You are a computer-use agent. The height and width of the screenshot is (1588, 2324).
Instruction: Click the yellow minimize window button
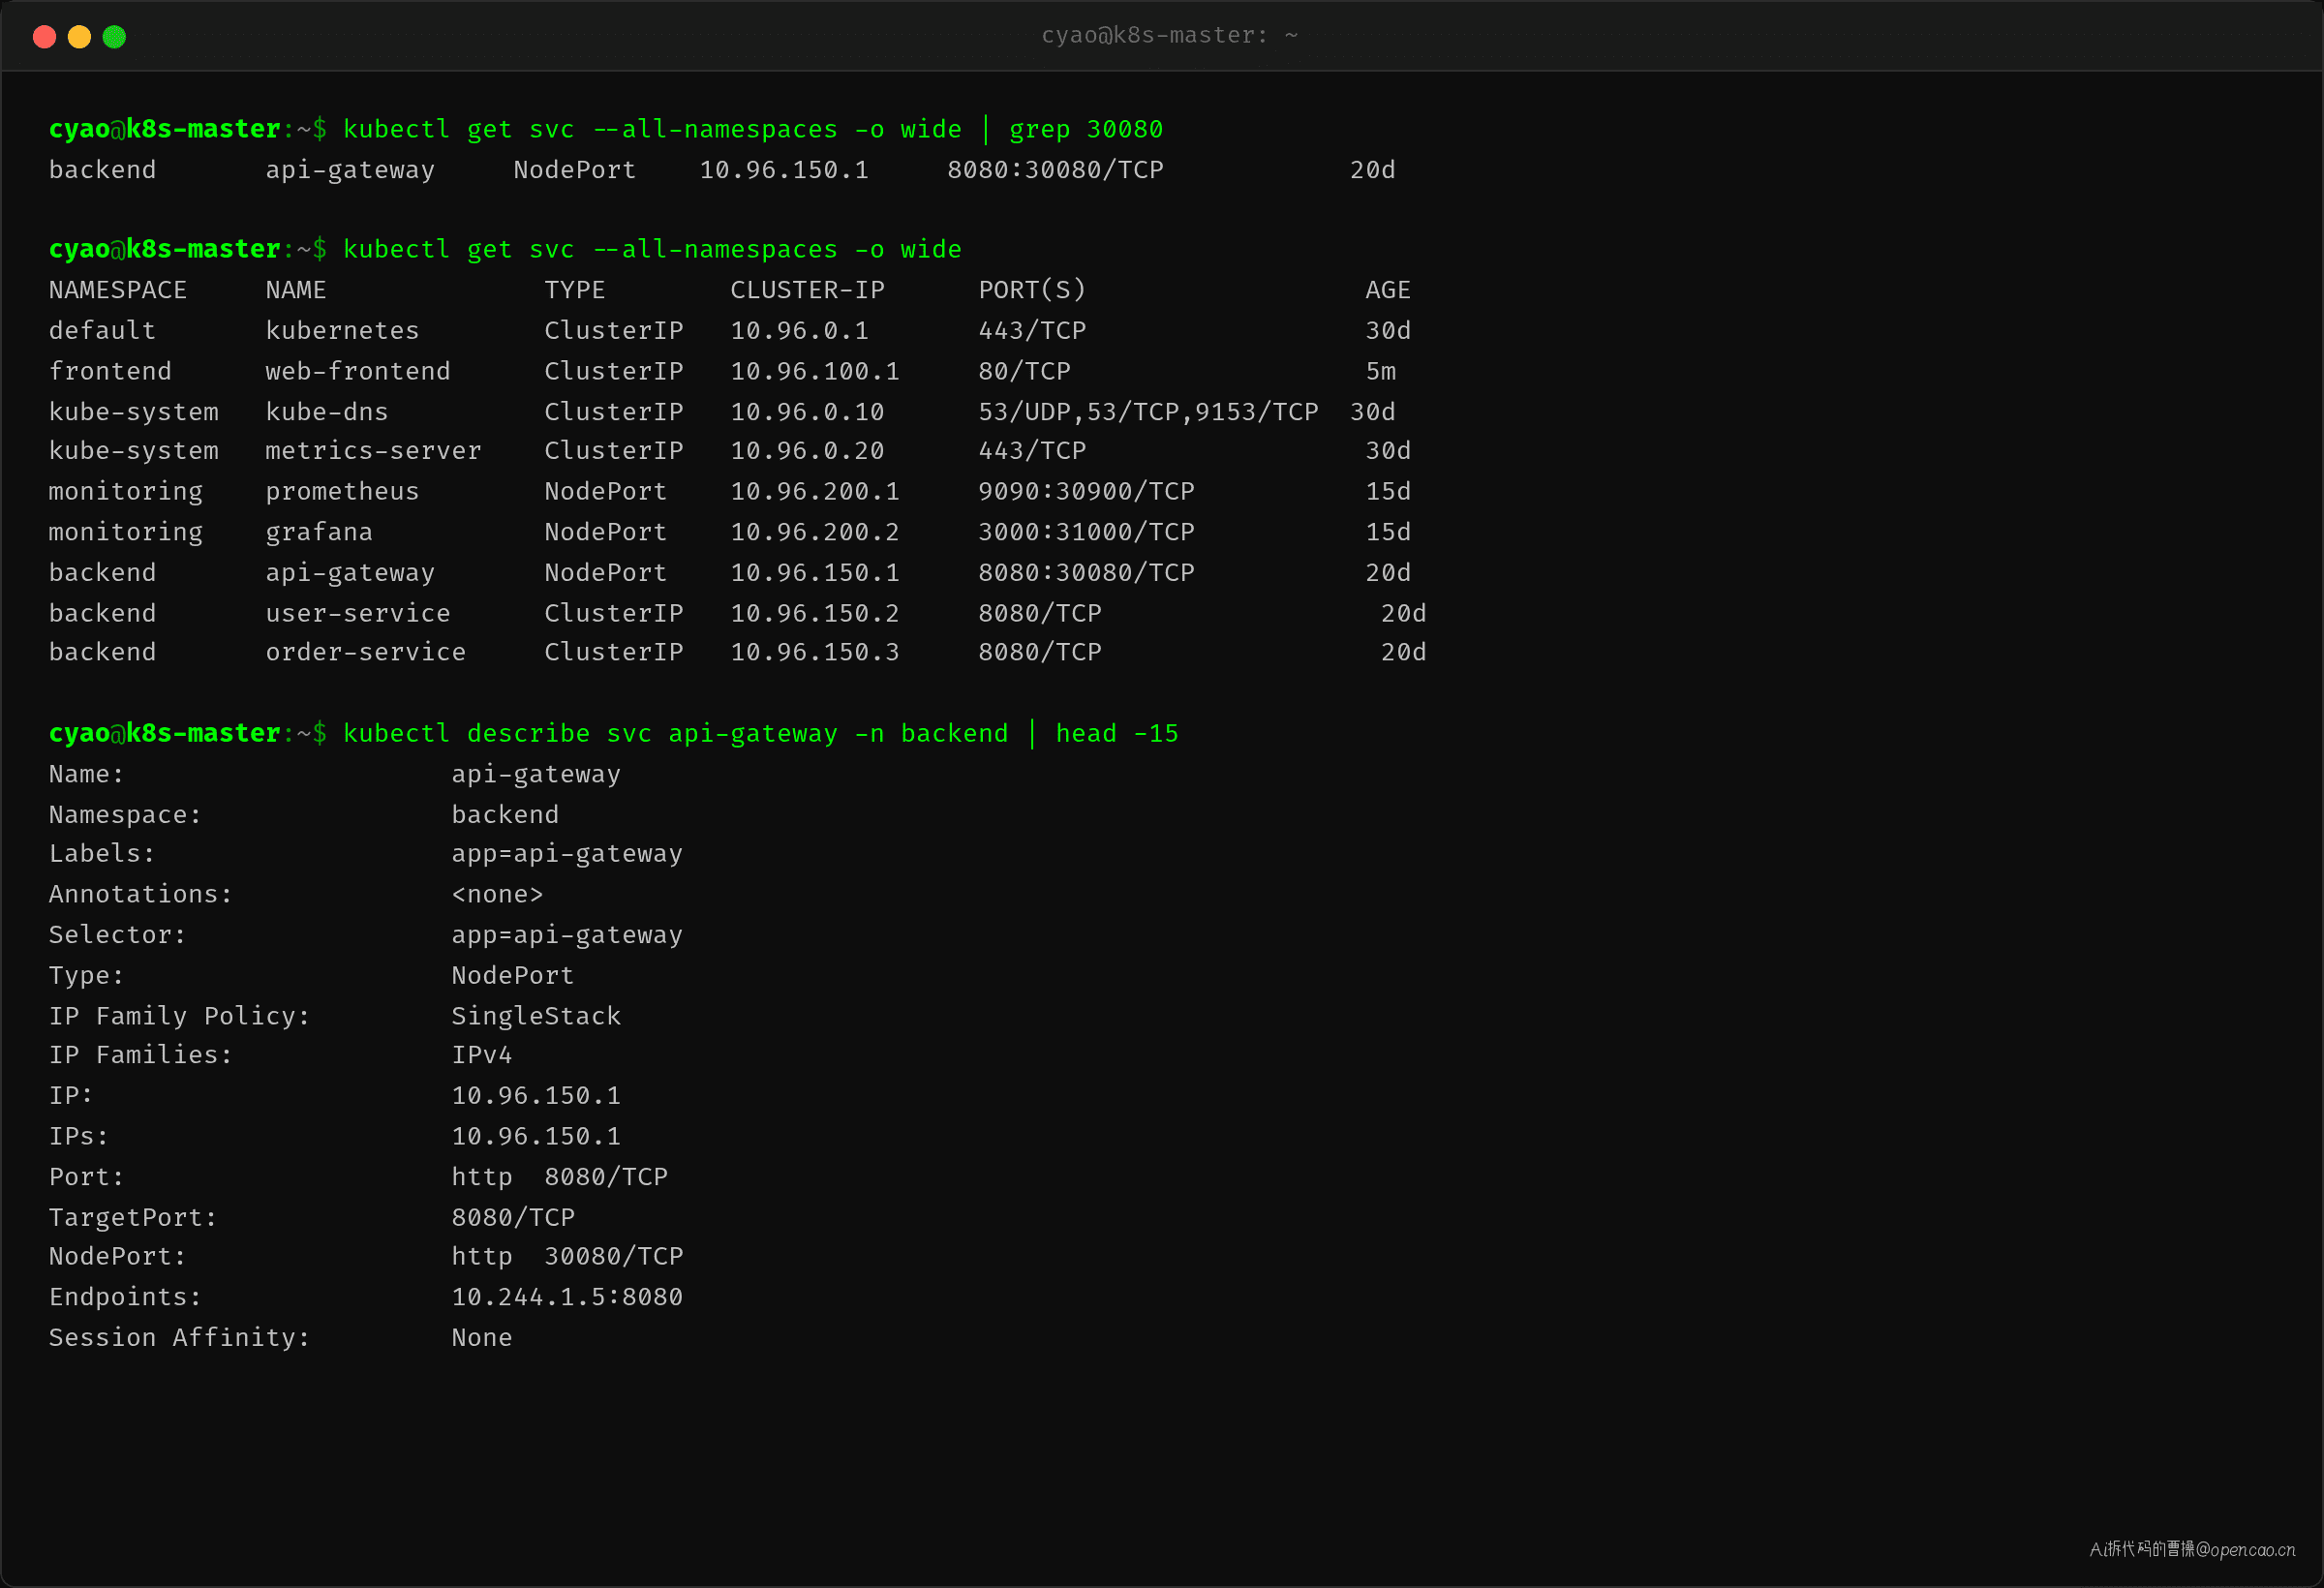tap(79, 37)
